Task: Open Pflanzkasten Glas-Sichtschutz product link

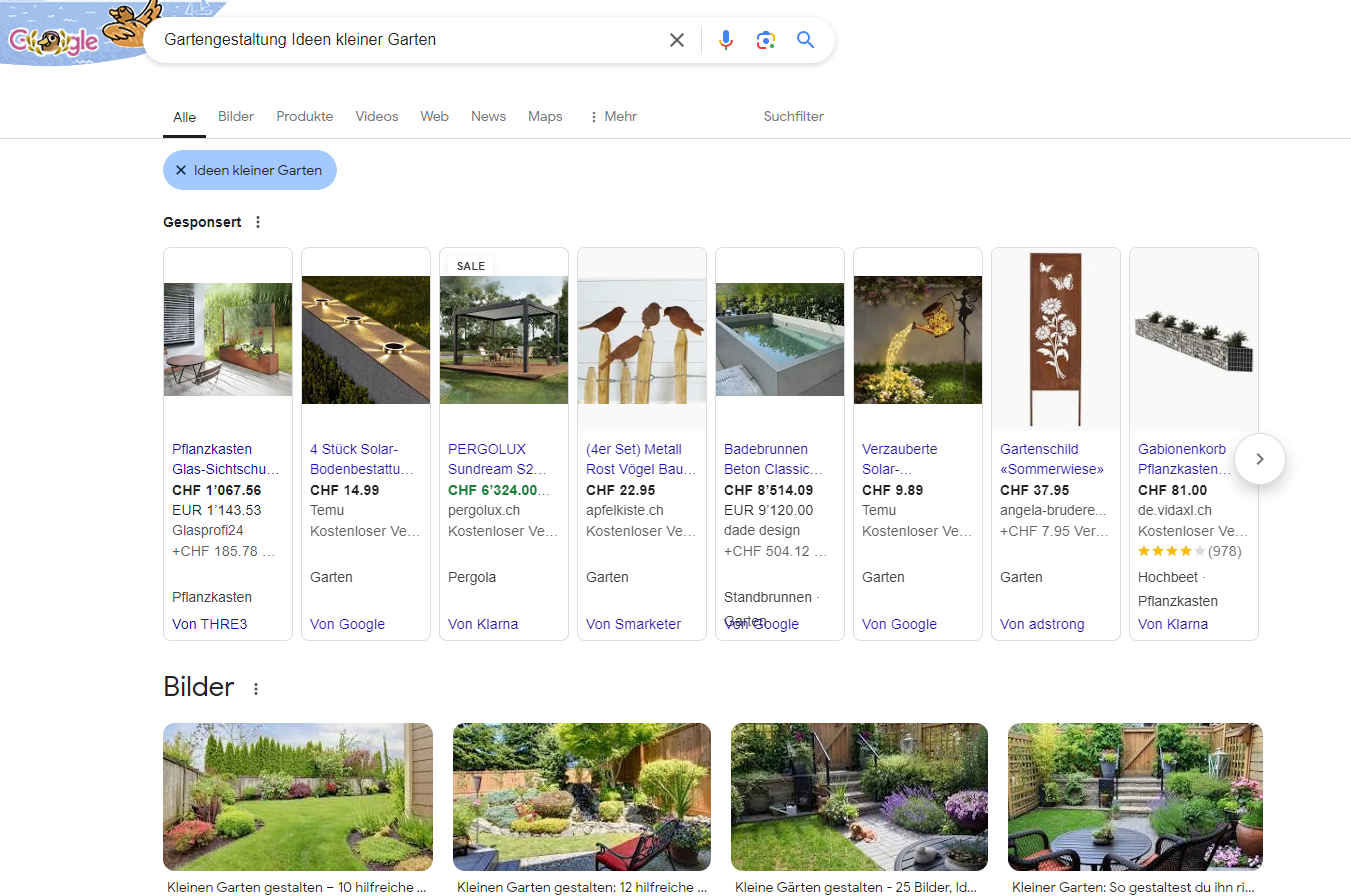Action: [x=226, y=459]
